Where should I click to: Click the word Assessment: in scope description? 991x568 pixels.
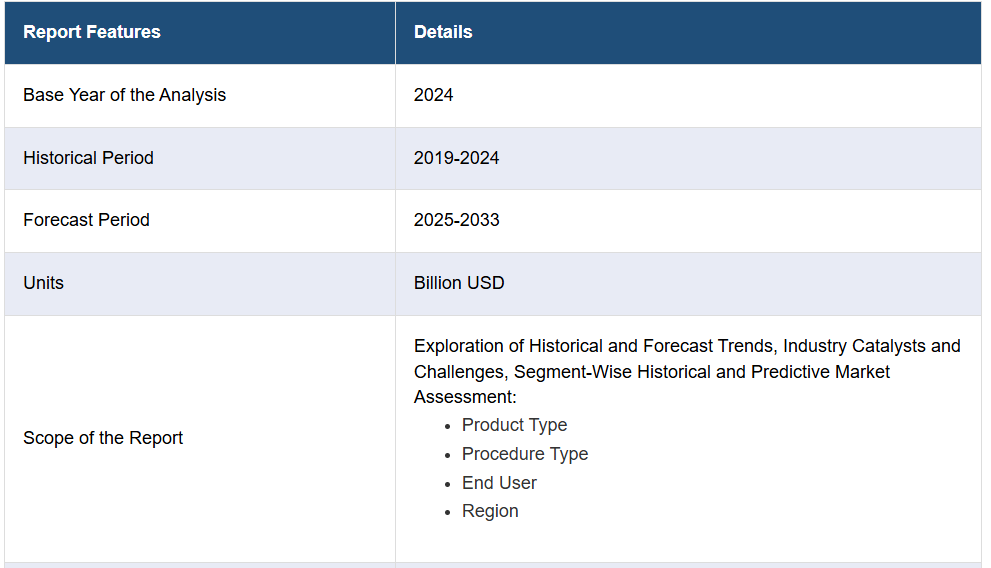(x=465, y=397)
